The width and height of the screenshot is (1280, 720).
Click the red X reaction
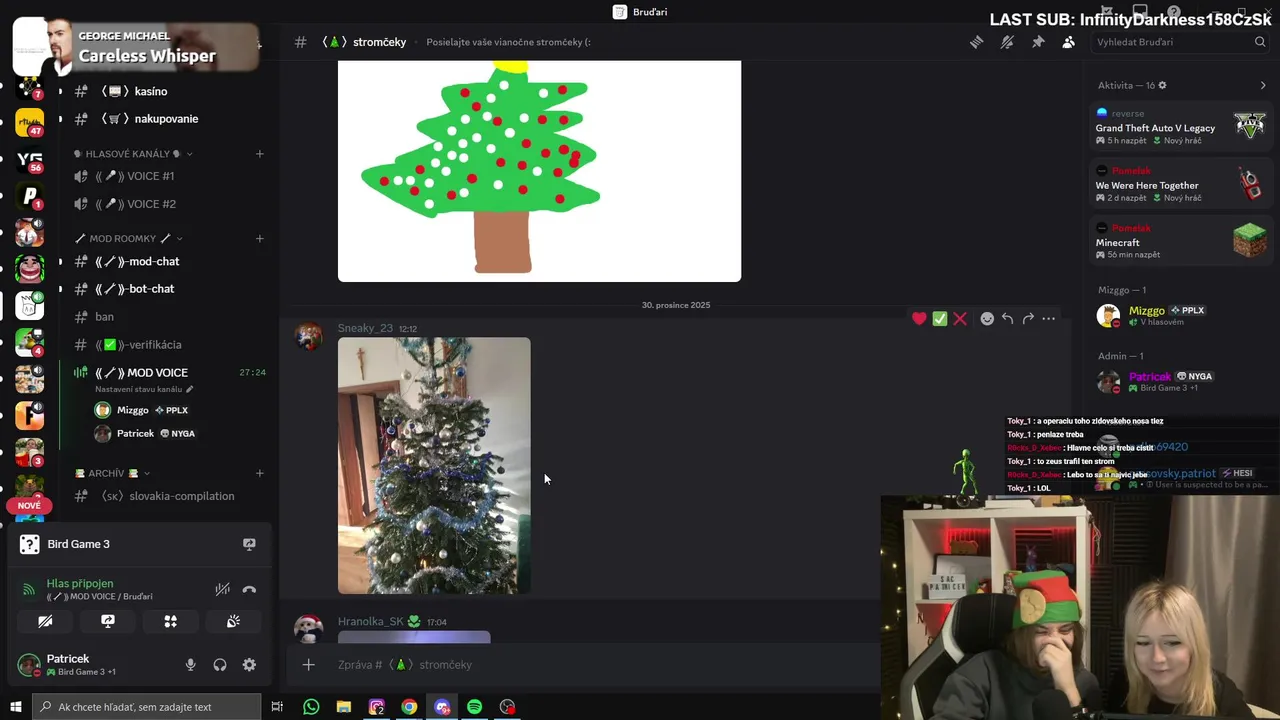[960, 318]
